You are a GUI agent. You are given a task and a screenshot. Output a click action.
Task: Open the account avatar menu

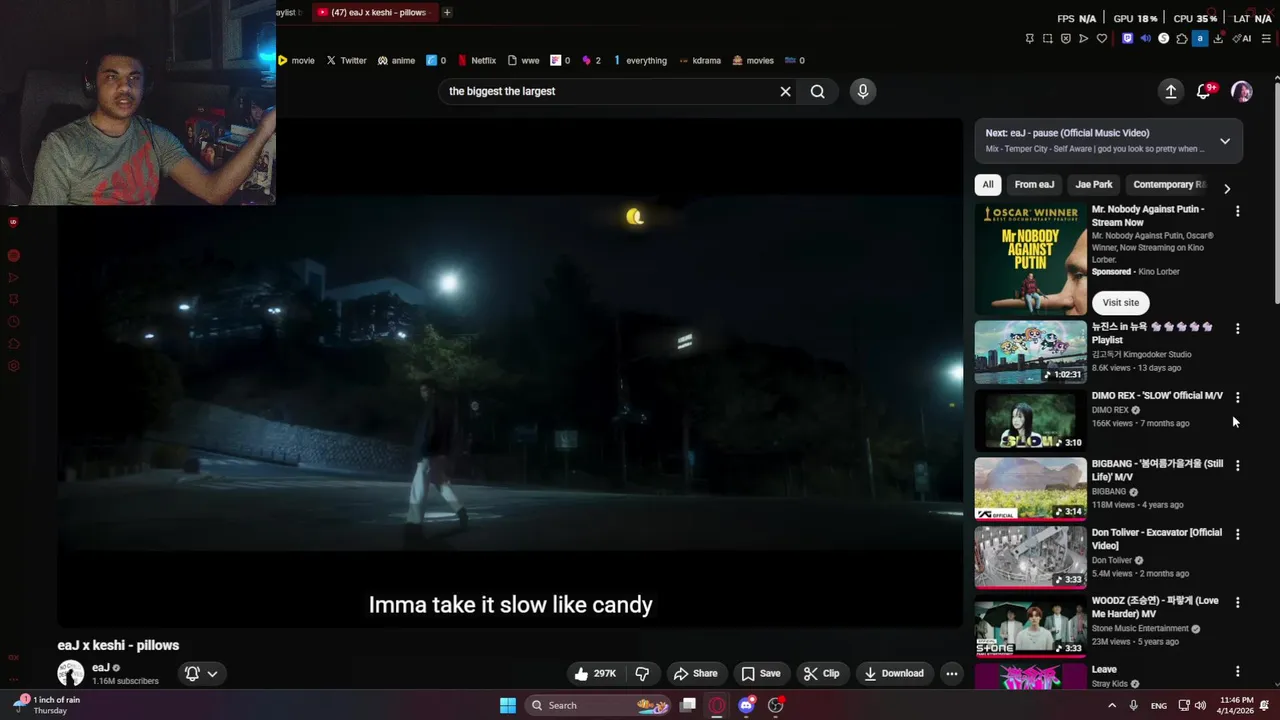coord(1242,91)
